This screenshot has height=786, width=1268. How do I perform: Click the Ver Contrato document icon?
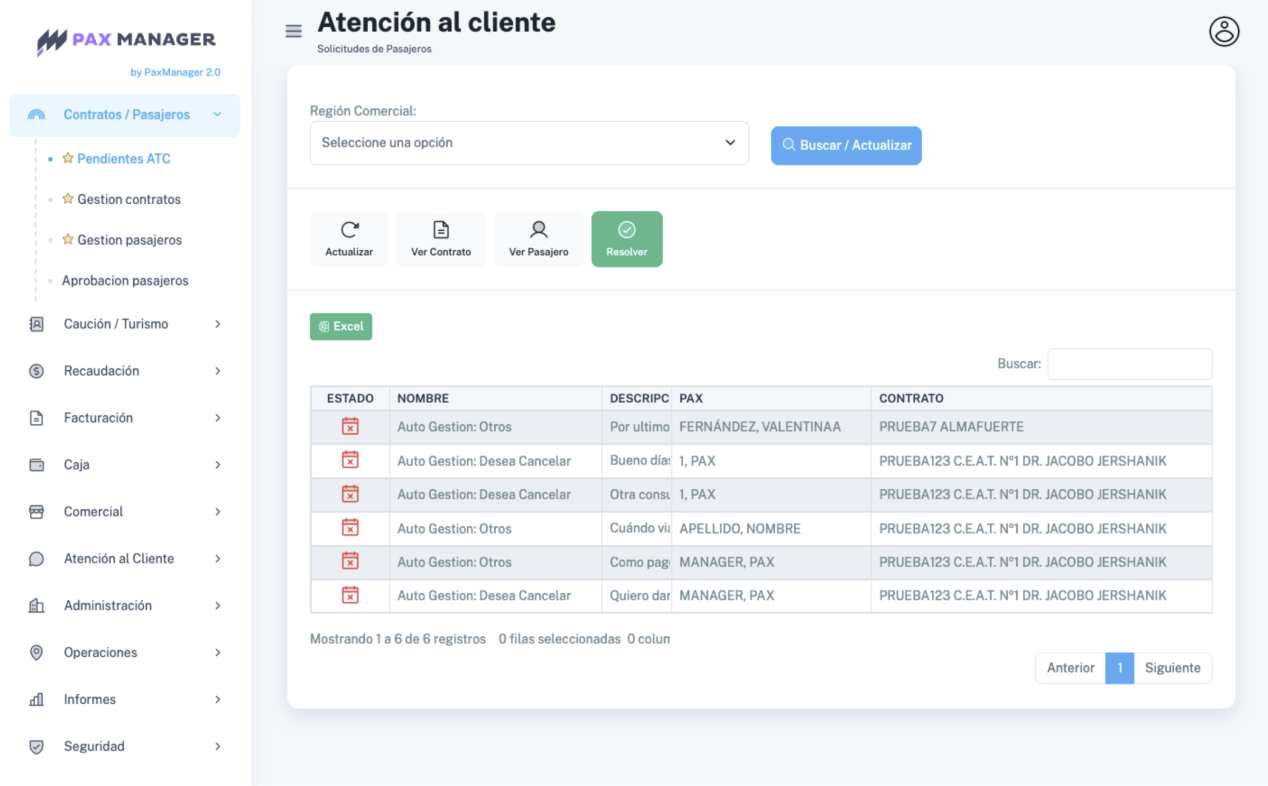pyautogui.click(x=441, y=230)
